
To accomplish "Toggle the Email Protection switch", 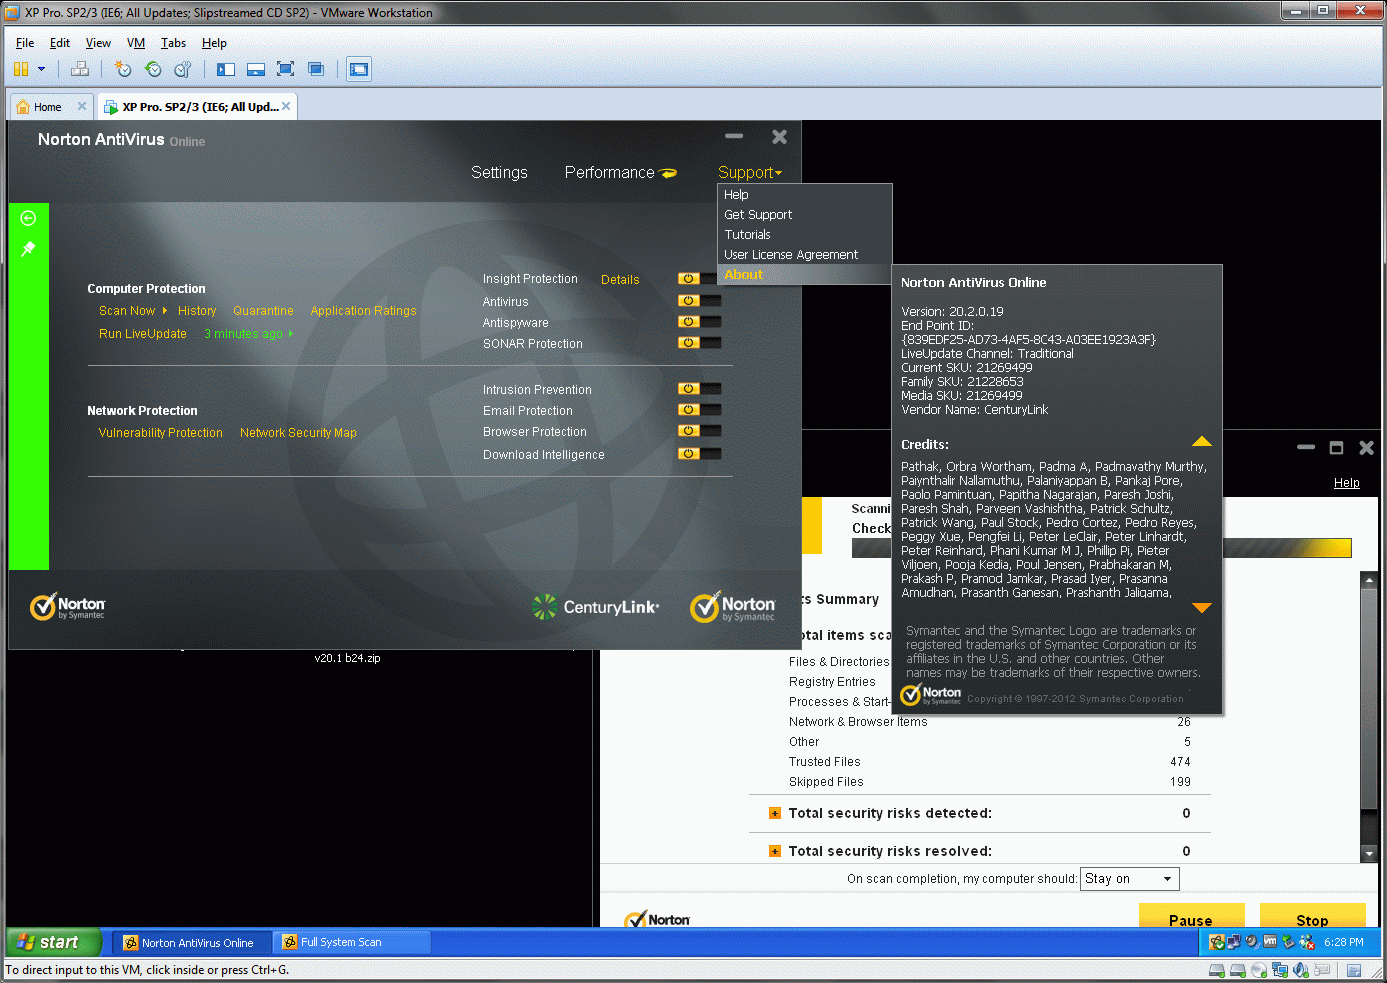I will click(x=699, y=410).
